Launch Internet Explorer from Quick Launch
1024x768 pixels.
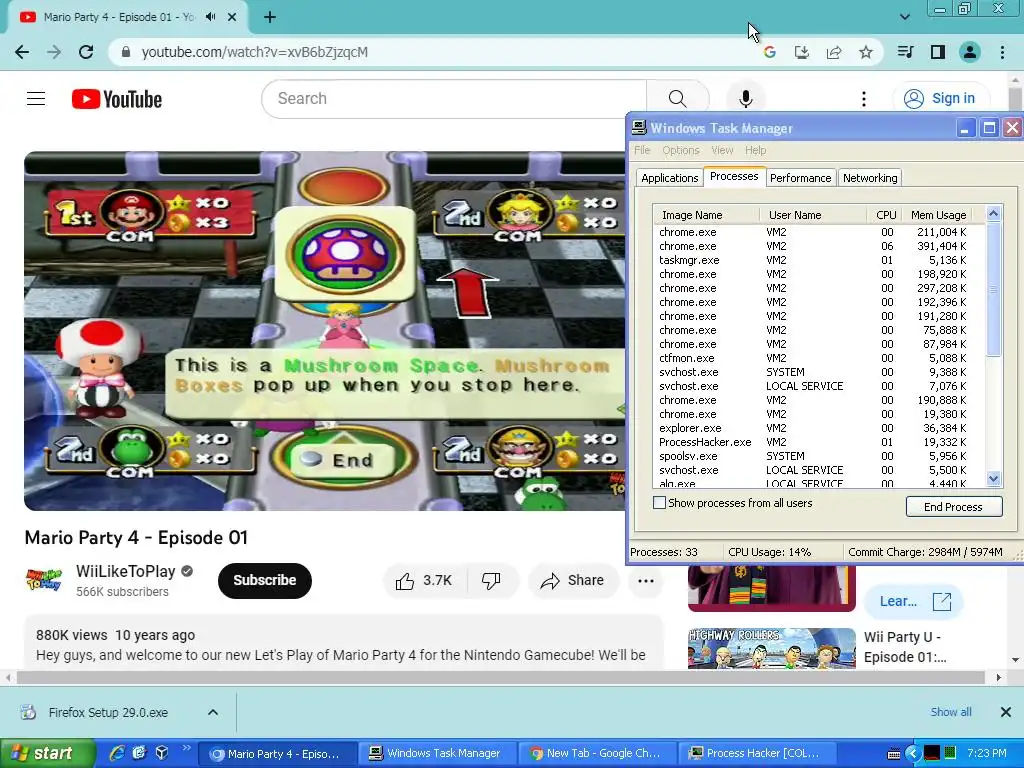(x=118, y=753)
